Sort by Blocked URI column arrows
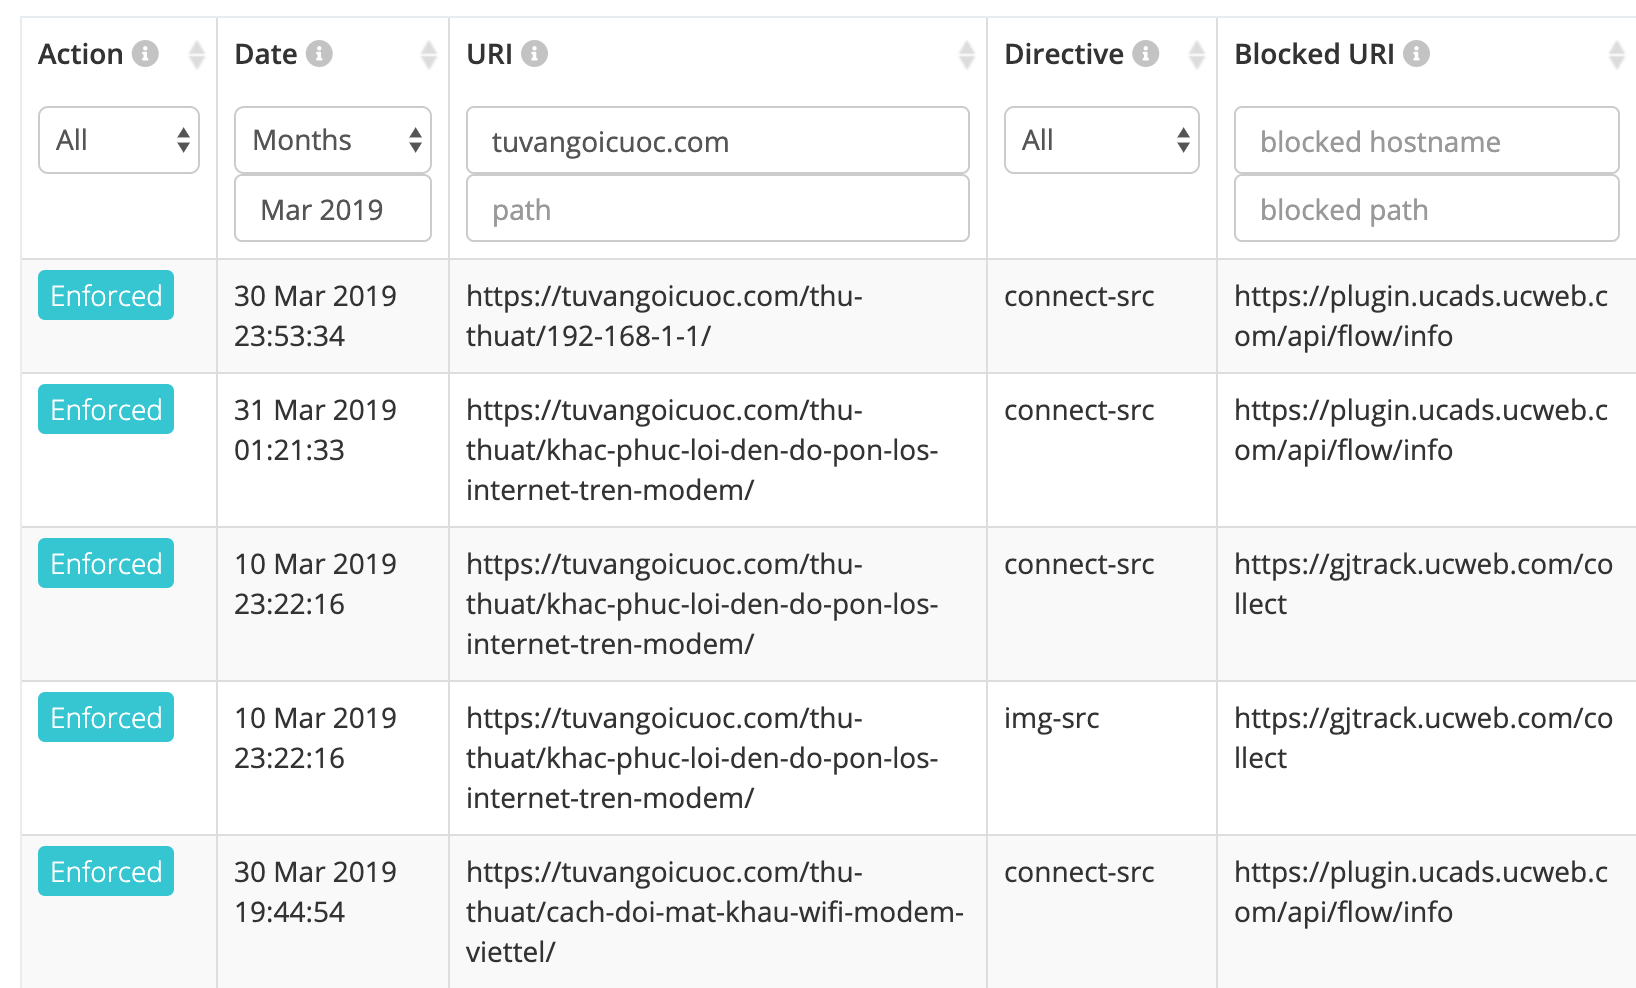The height and width of the screenshot is (988, 1636). [x=1617, y=54]
